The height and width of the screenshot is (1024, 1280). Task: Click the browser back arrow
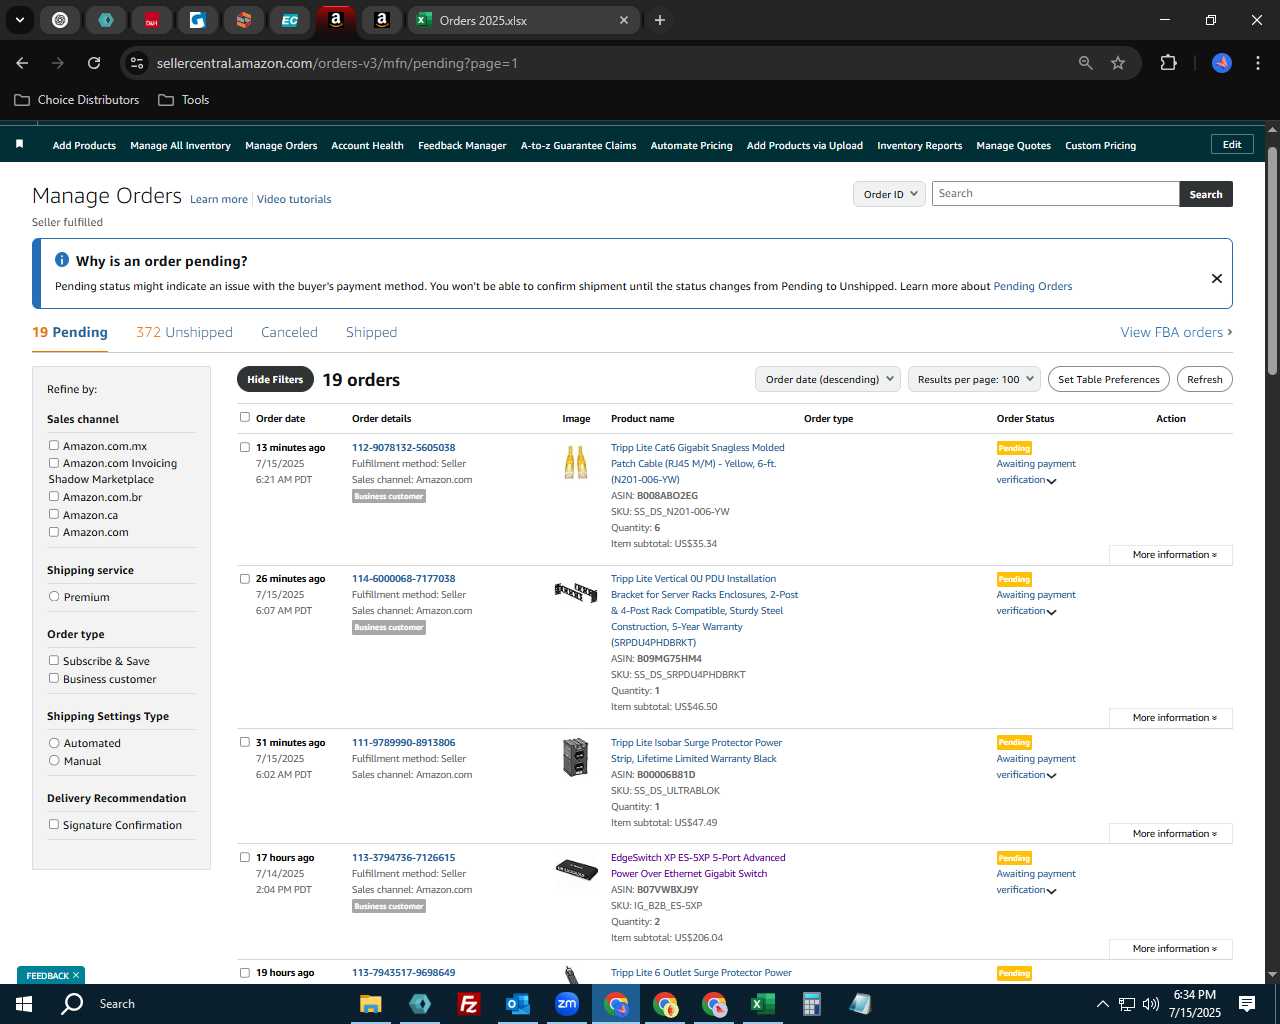click(x=22, y=63)
